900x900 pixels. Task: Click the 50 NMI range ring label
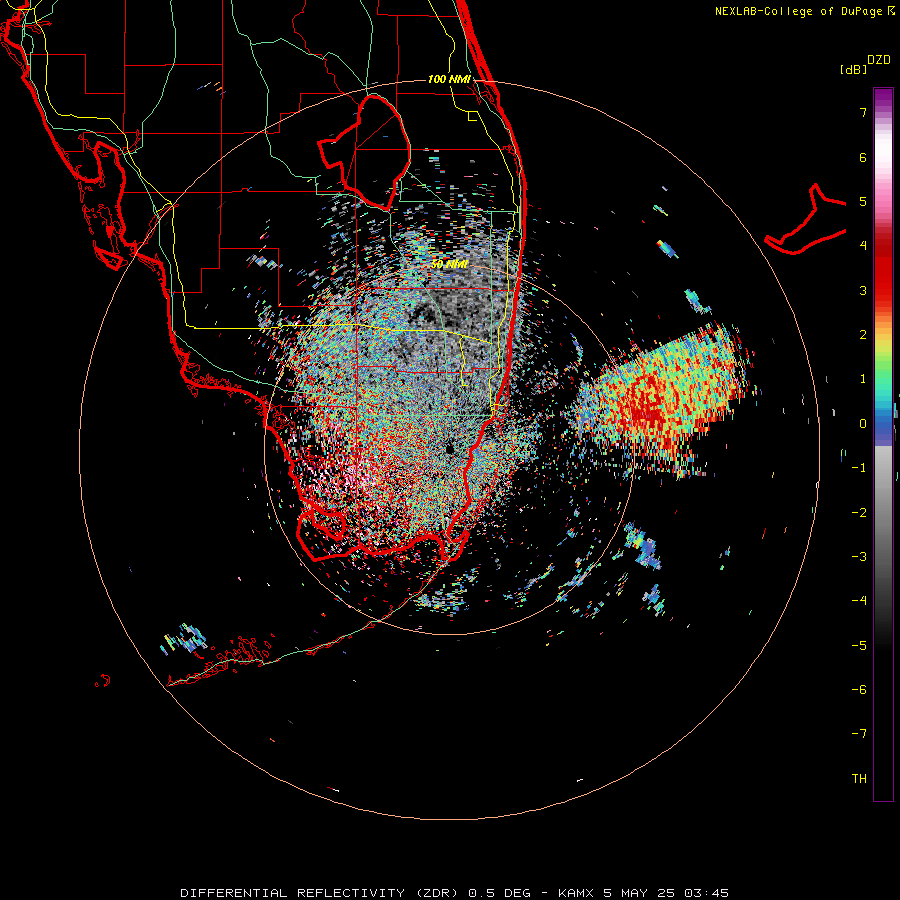[449, 265]
